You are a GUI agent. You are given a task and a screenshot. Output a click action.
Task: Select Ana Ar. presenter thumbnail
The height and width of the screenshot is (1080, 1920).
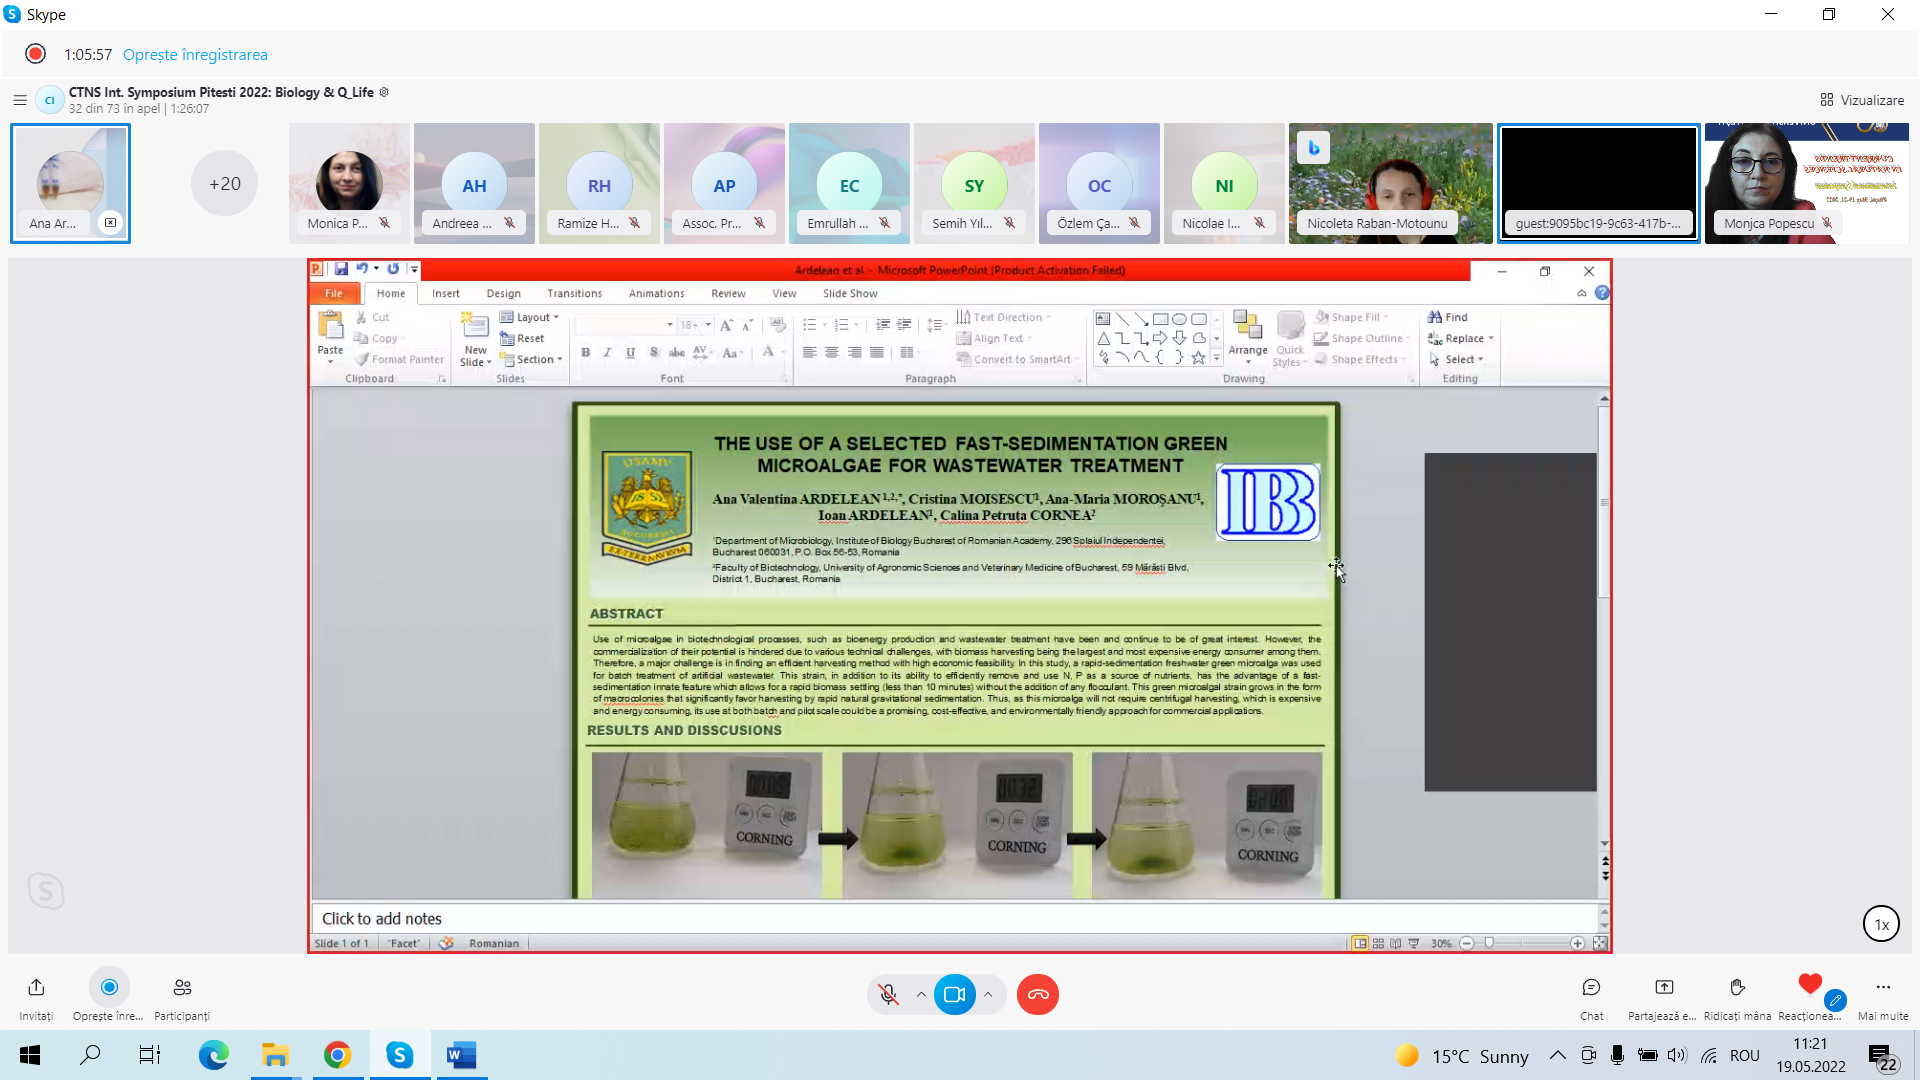70,183
